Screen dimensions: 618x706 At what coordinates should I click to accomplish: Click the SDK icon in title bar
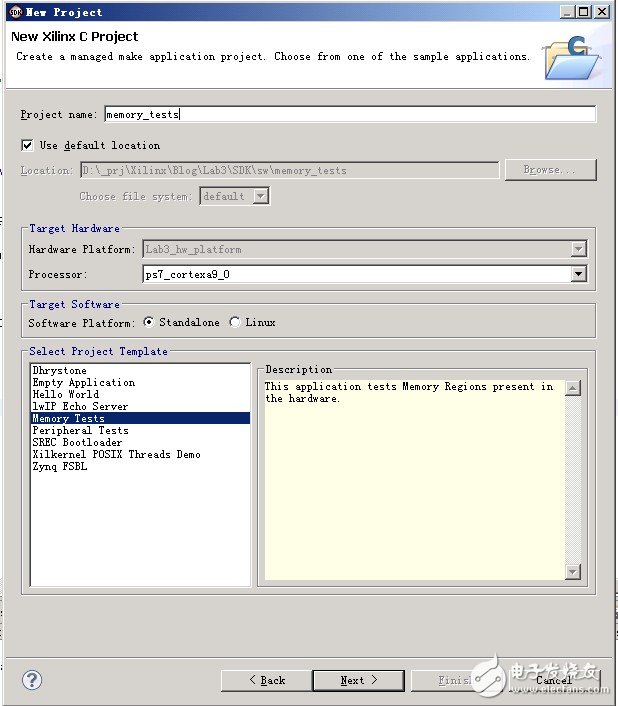coord(14,11)
